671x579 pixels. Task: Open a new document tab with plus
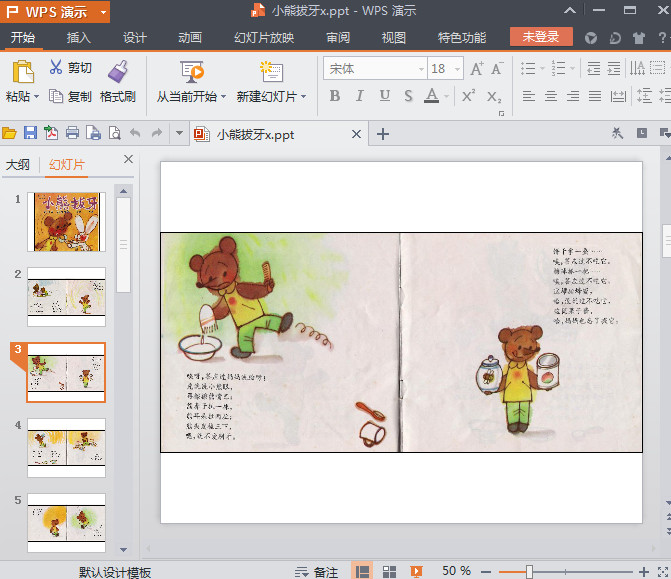tap(382, 134)
